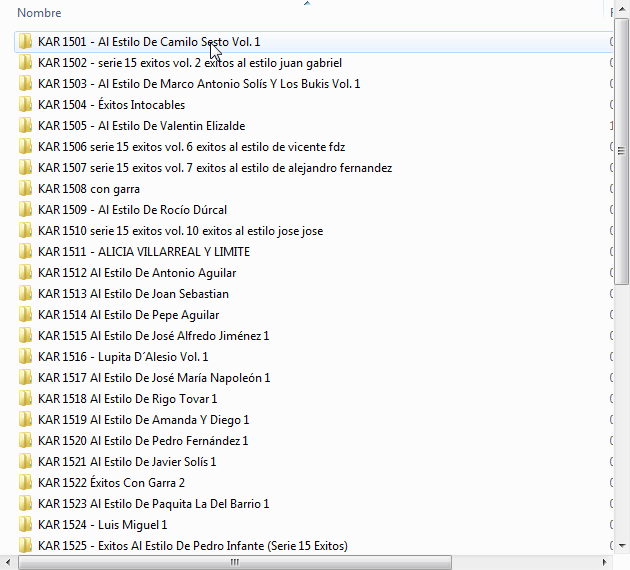
Task: Click the folder icon for KAR 1509
Action: 25,209
